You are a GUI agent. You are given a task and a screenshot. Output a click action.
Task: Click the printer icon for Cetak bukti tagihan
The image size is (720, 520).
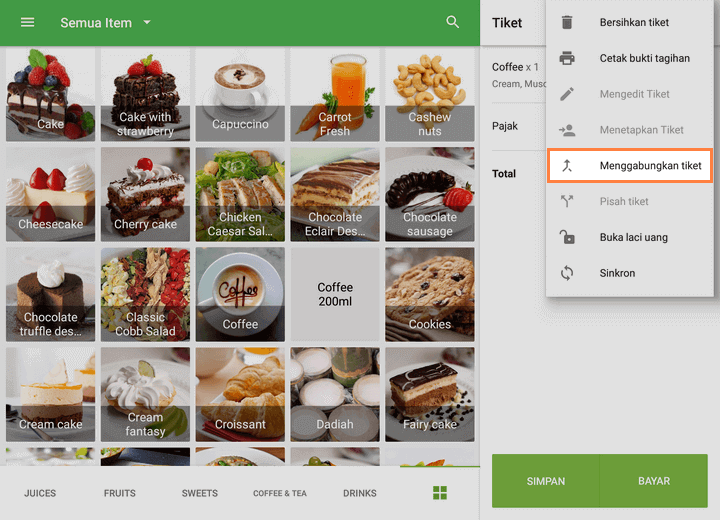click(567, 58)
